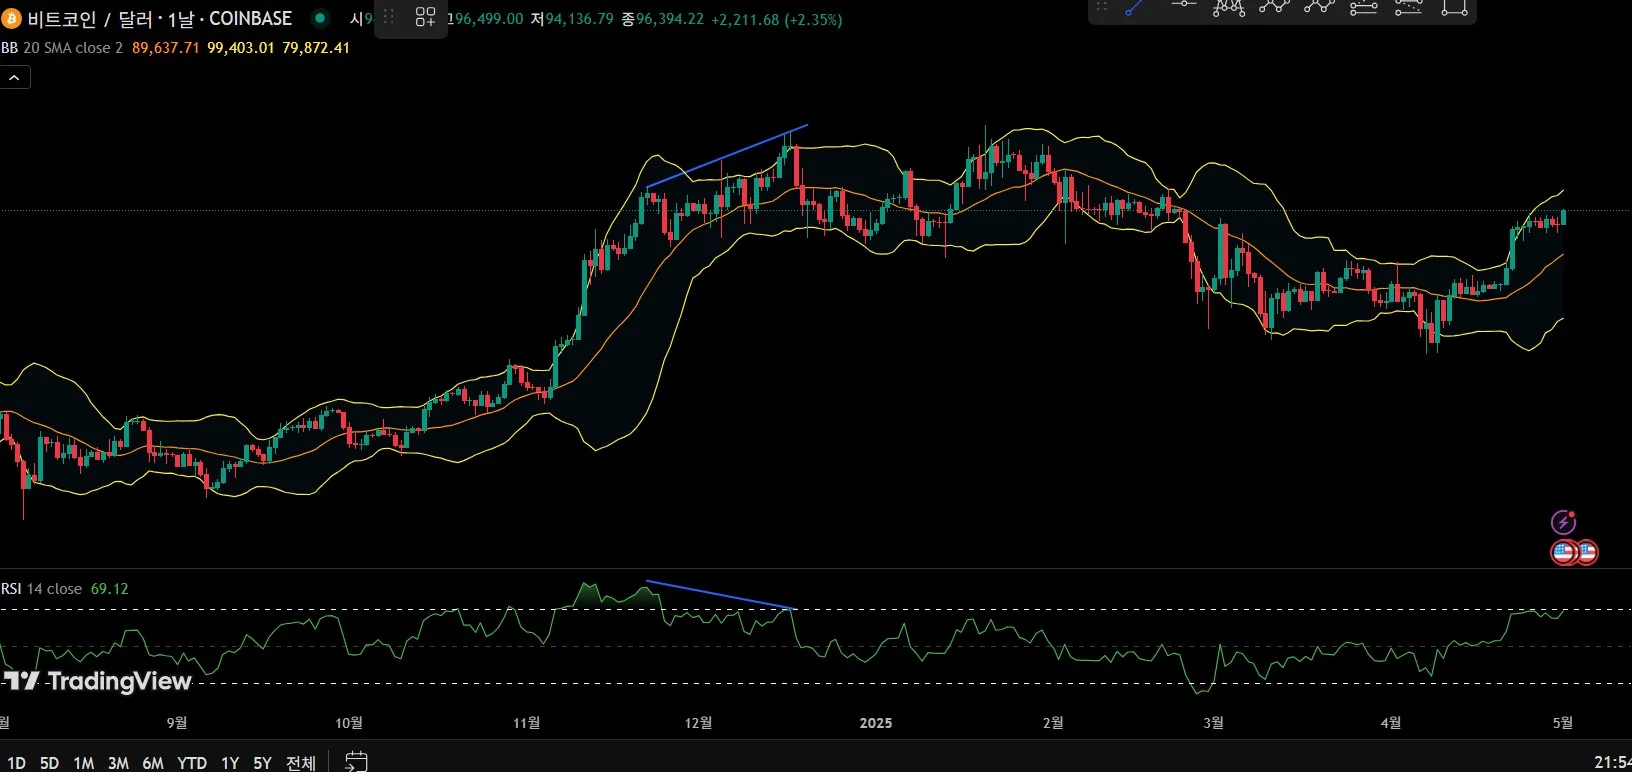Click the low price 94,136.79
The width and height of the screenshot is (1632, 772).
[579, 19]
